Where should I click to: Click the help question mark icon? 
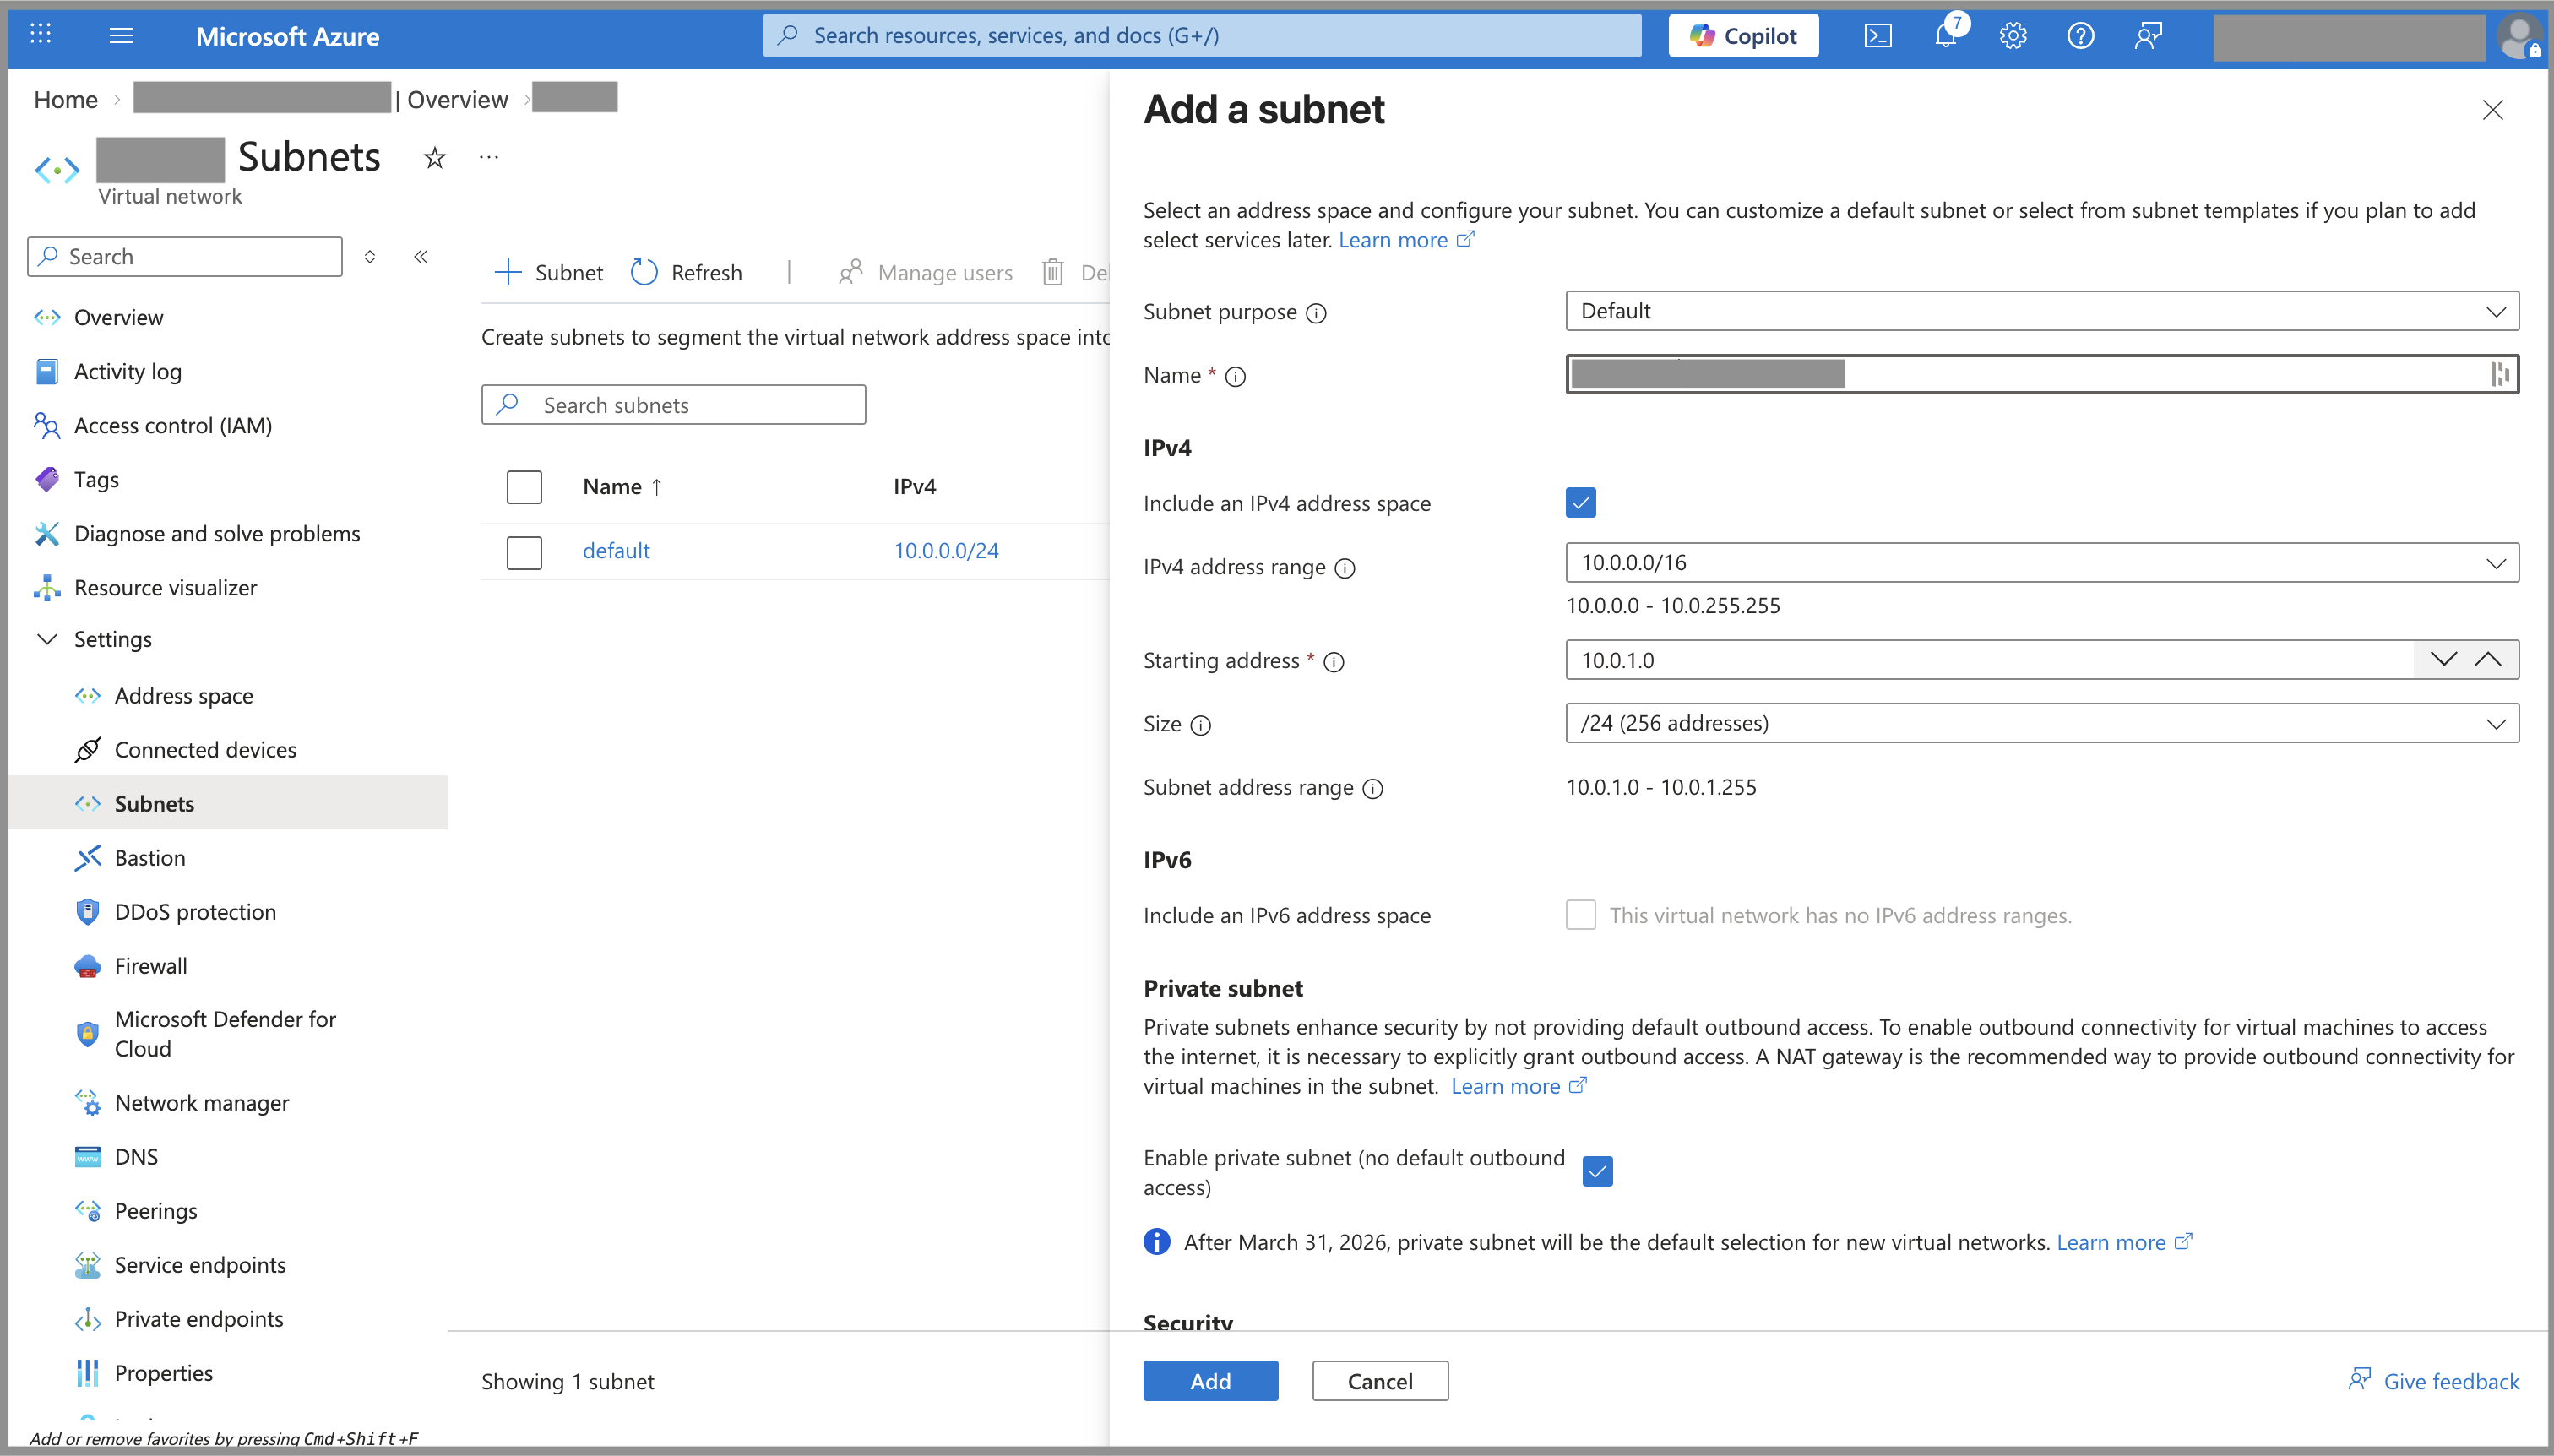[x=2080, y=36]
